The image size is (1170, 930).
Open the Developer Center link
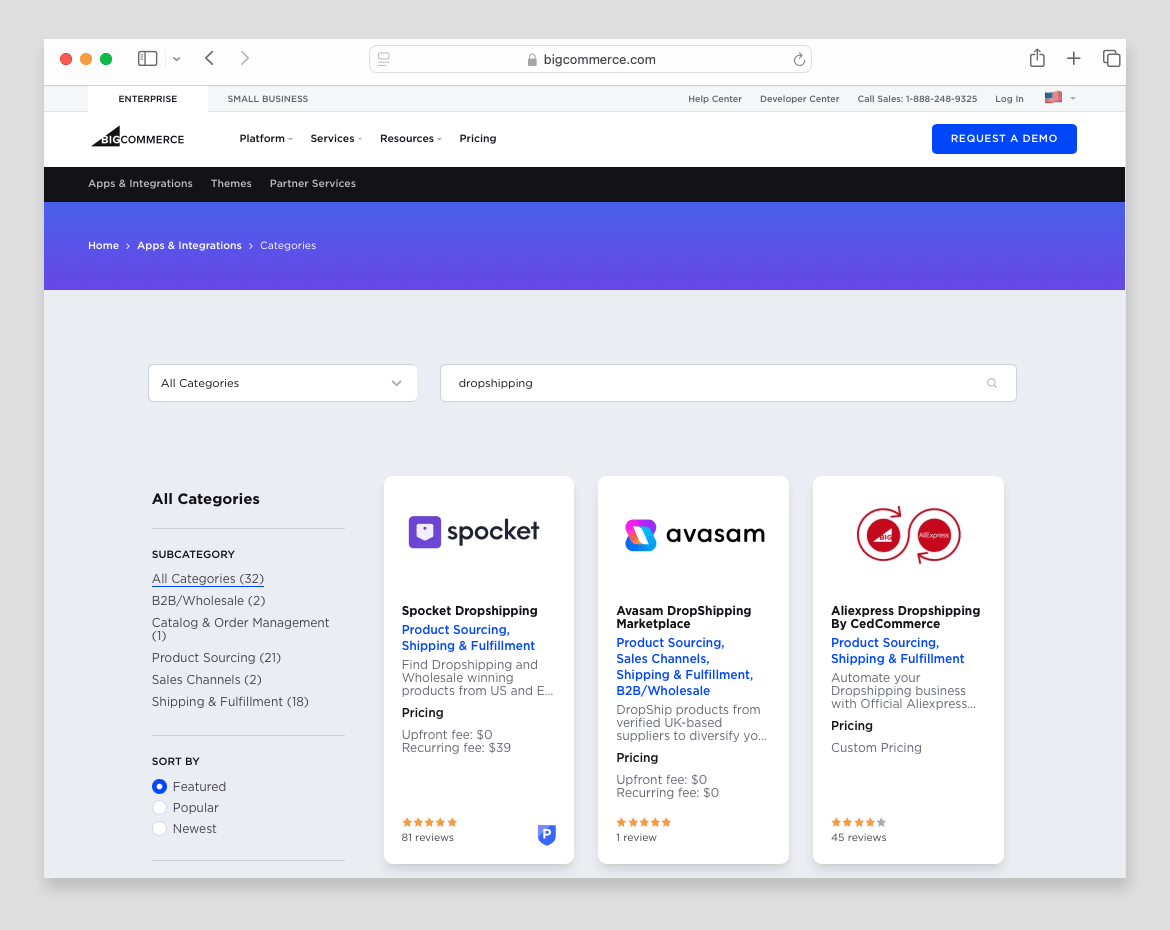pyautogui.click(x=799, y=99)
